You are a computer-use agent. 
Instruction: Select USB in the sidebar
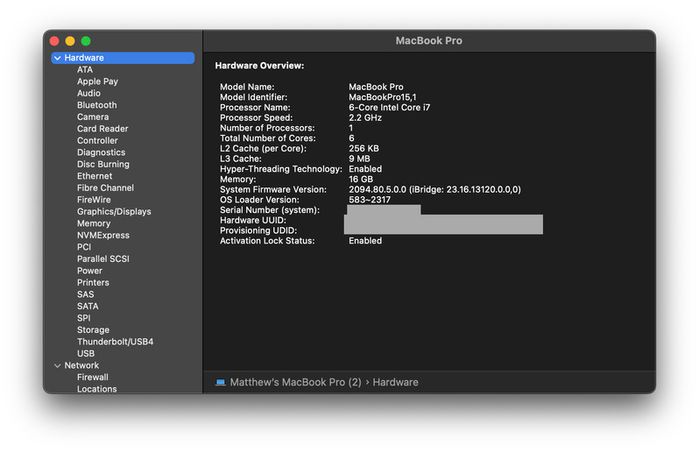86,354
